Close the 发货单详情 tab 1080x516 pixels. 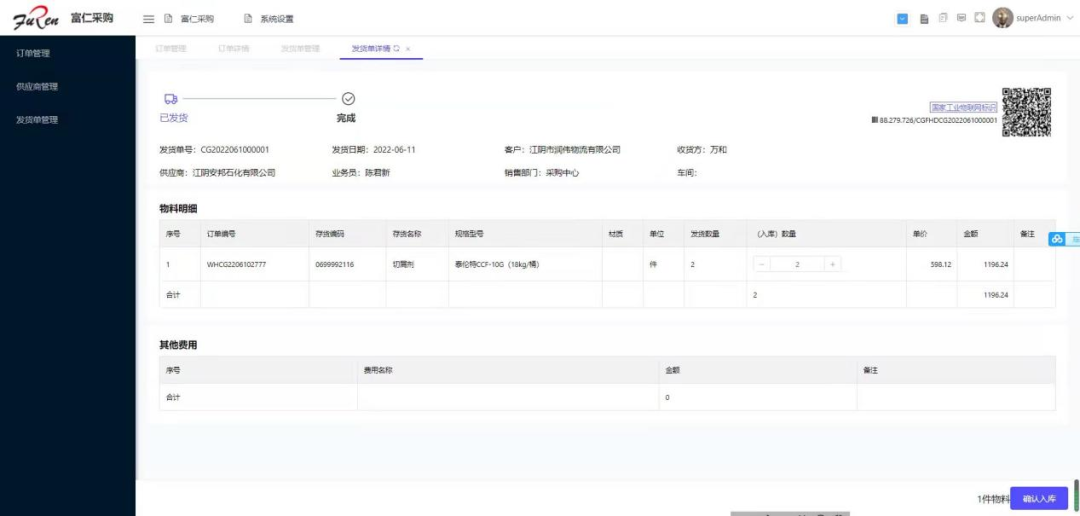(408, 49)
